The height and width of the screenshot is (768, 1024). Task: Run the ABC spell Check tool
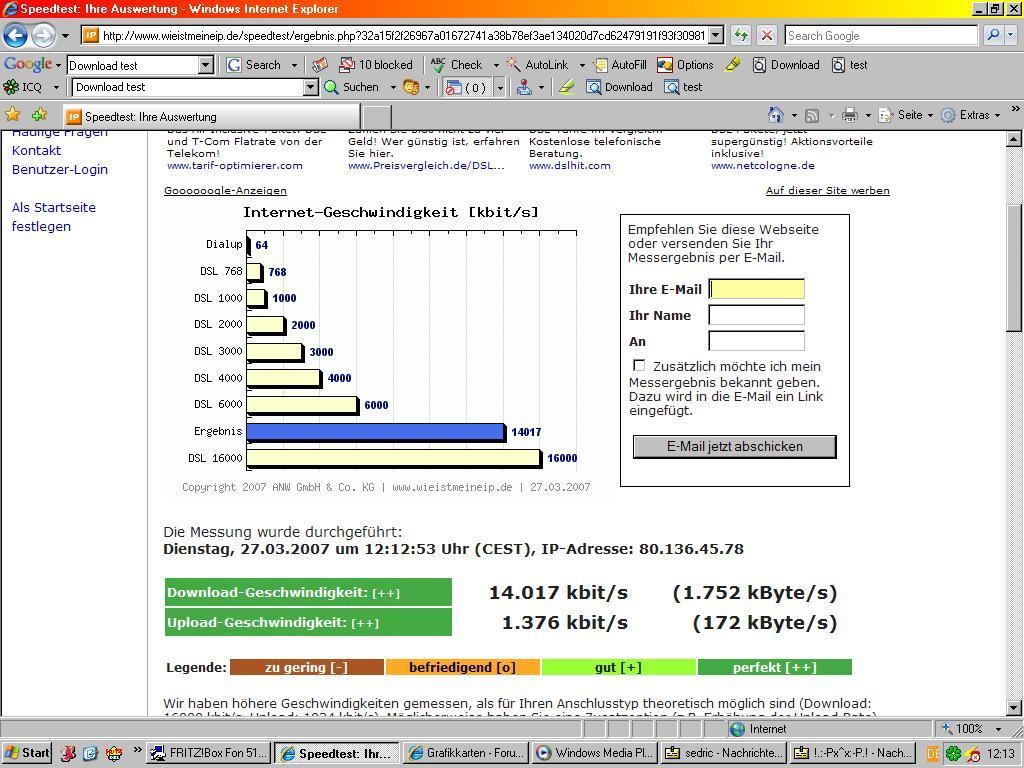pos(456,65)
